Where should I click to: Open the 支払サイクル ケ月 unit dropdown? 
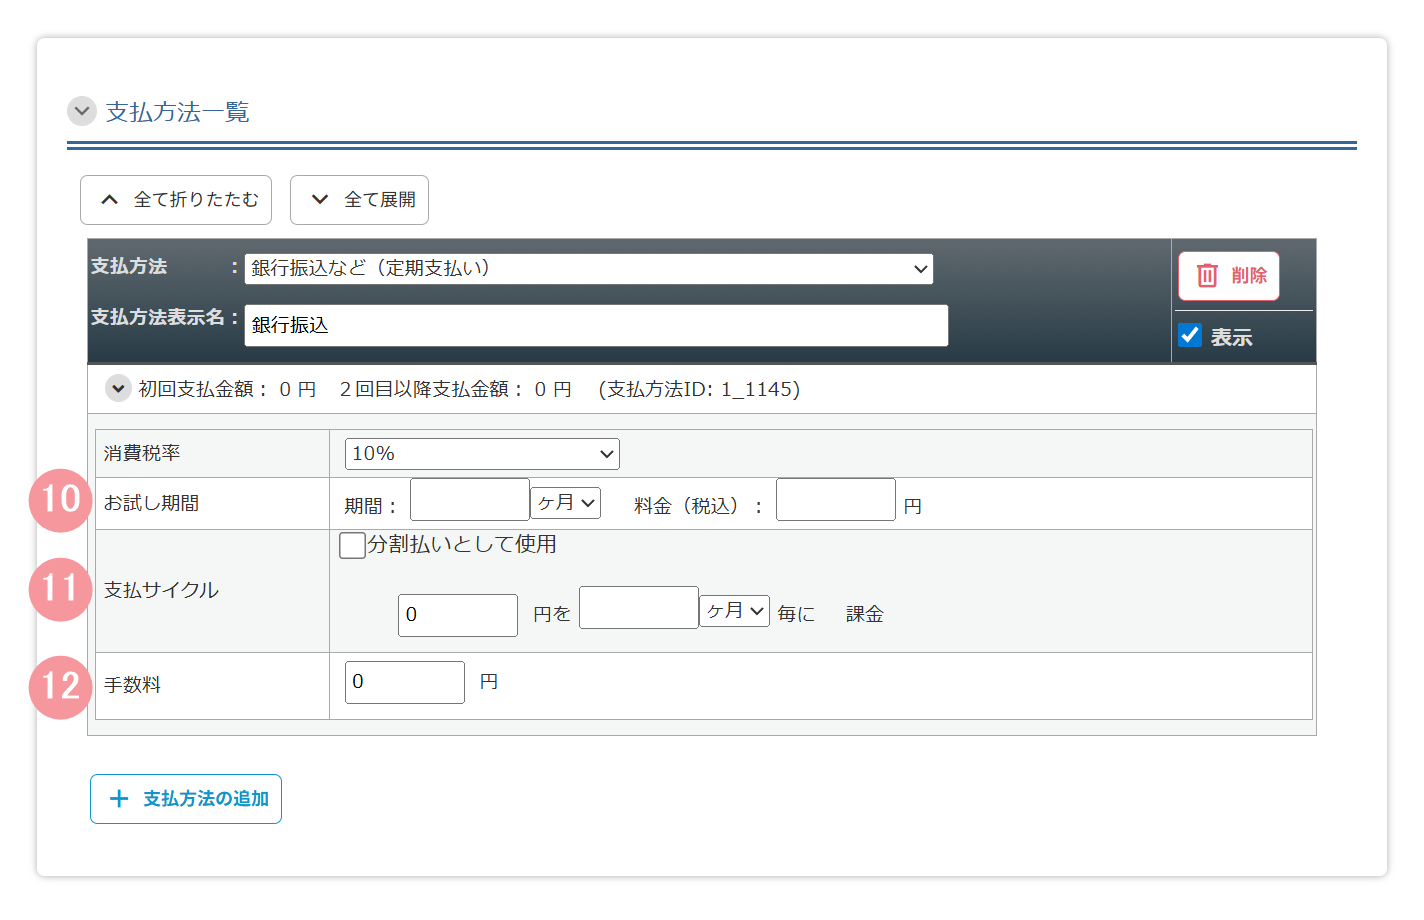click(x=734, y=611)
